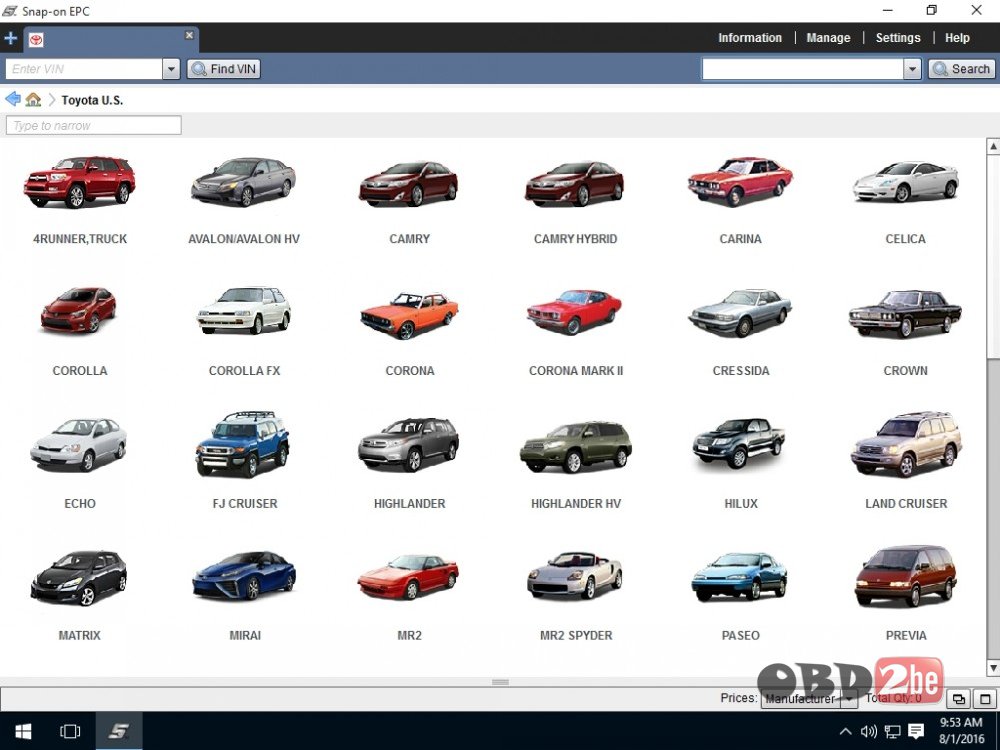The height and width of the screenshot is (750, 1000).
Task: Click the HILUX model label
Action: pyautogui.click(x=740, y=503)
